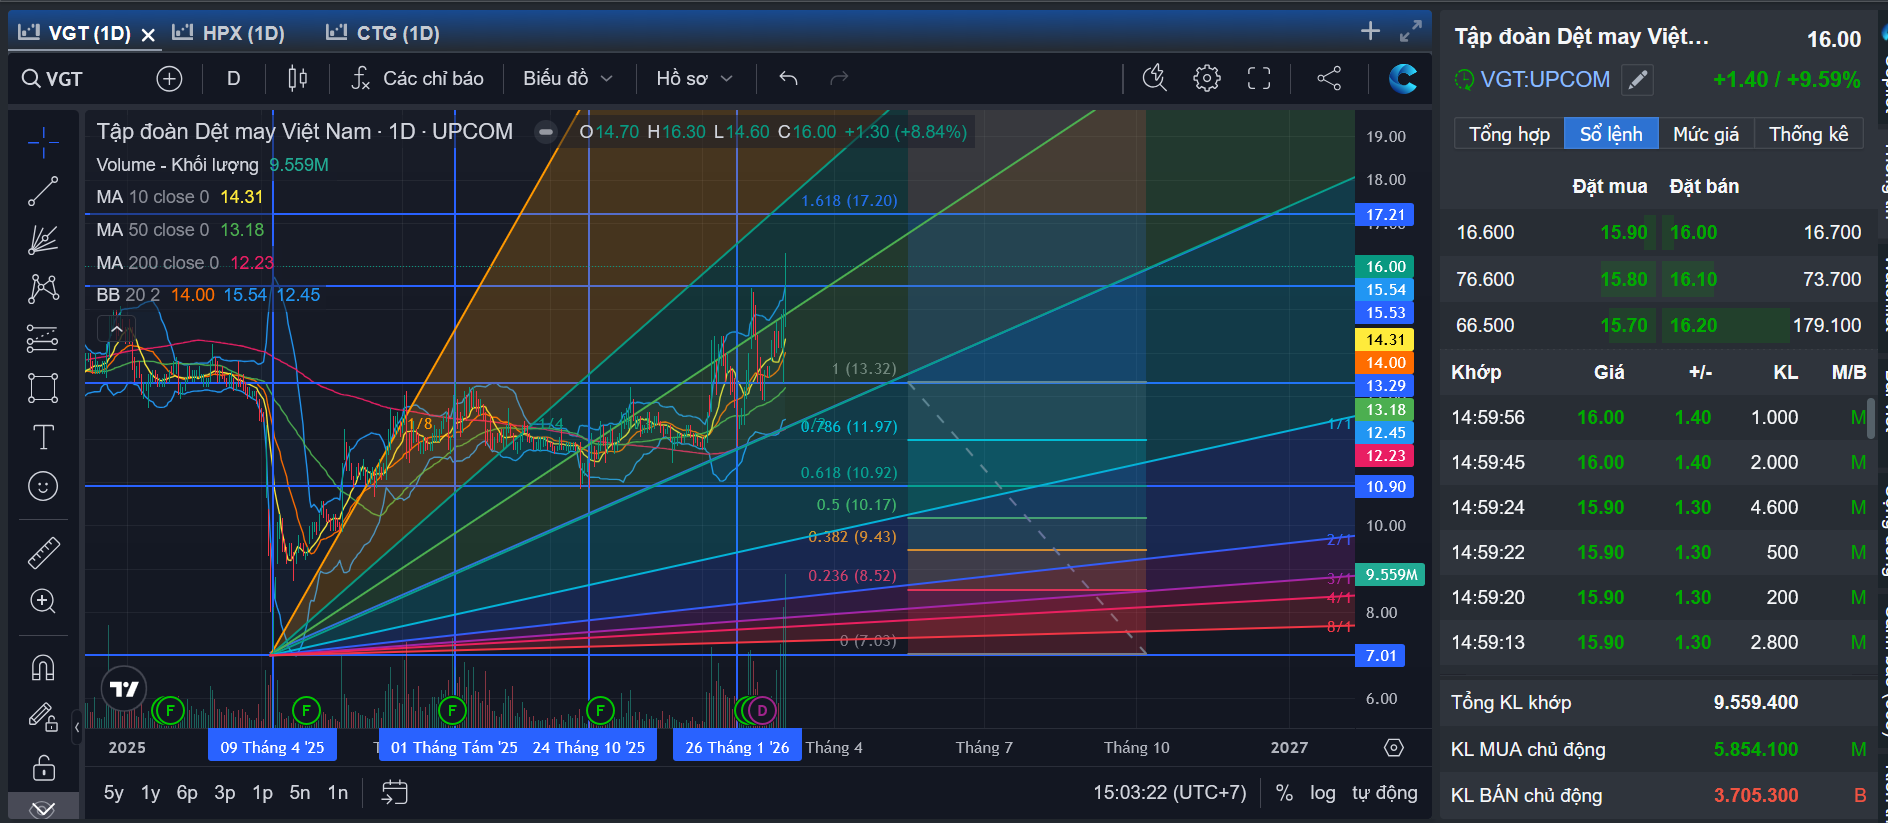
Task: Click the purple D dividend marker
Action: [x=762, y=710]
